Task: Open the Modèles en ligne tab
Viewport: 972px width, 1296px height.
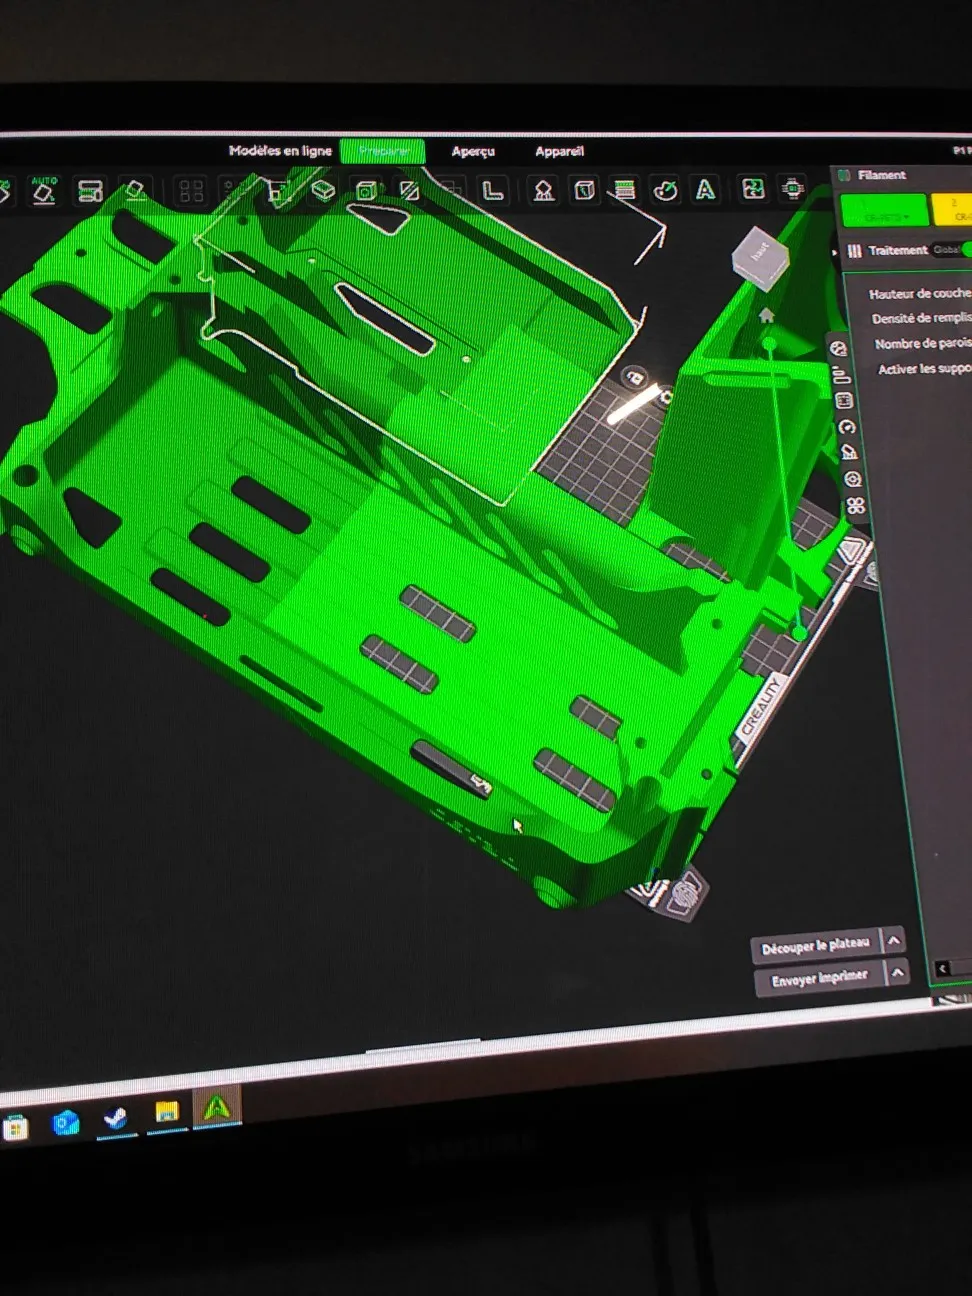Action: point(280,151)
